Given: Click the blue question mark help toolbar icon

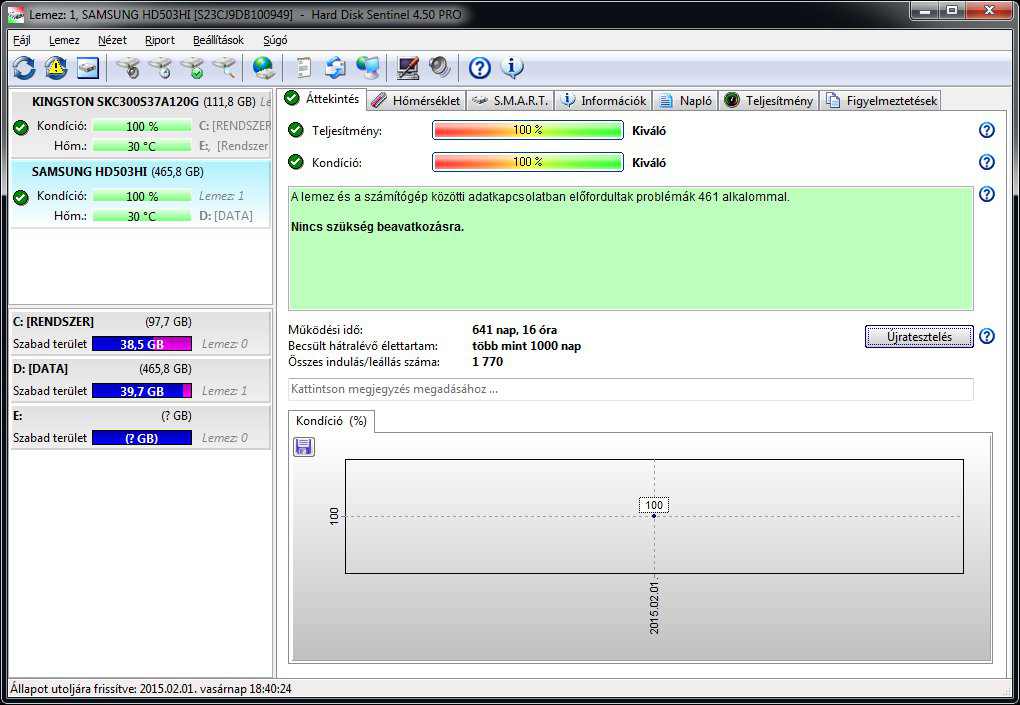Looking at the screenshot, I should click(479, 68).
